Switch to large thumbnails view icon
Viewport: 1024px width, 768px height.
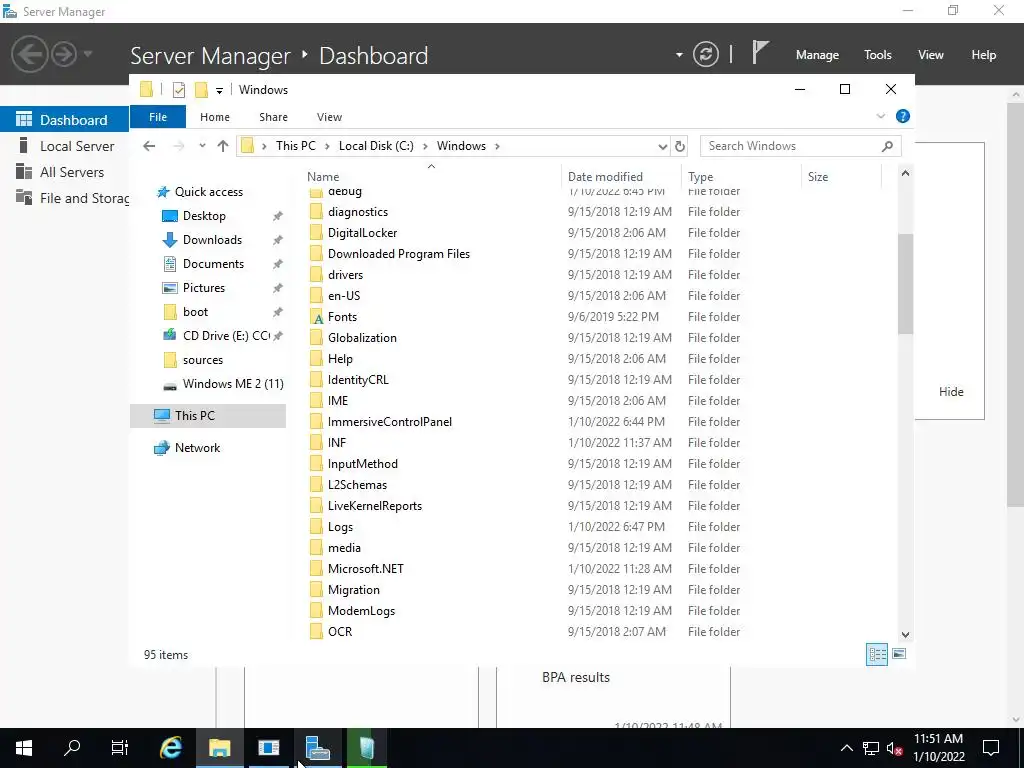pos(899,654)
